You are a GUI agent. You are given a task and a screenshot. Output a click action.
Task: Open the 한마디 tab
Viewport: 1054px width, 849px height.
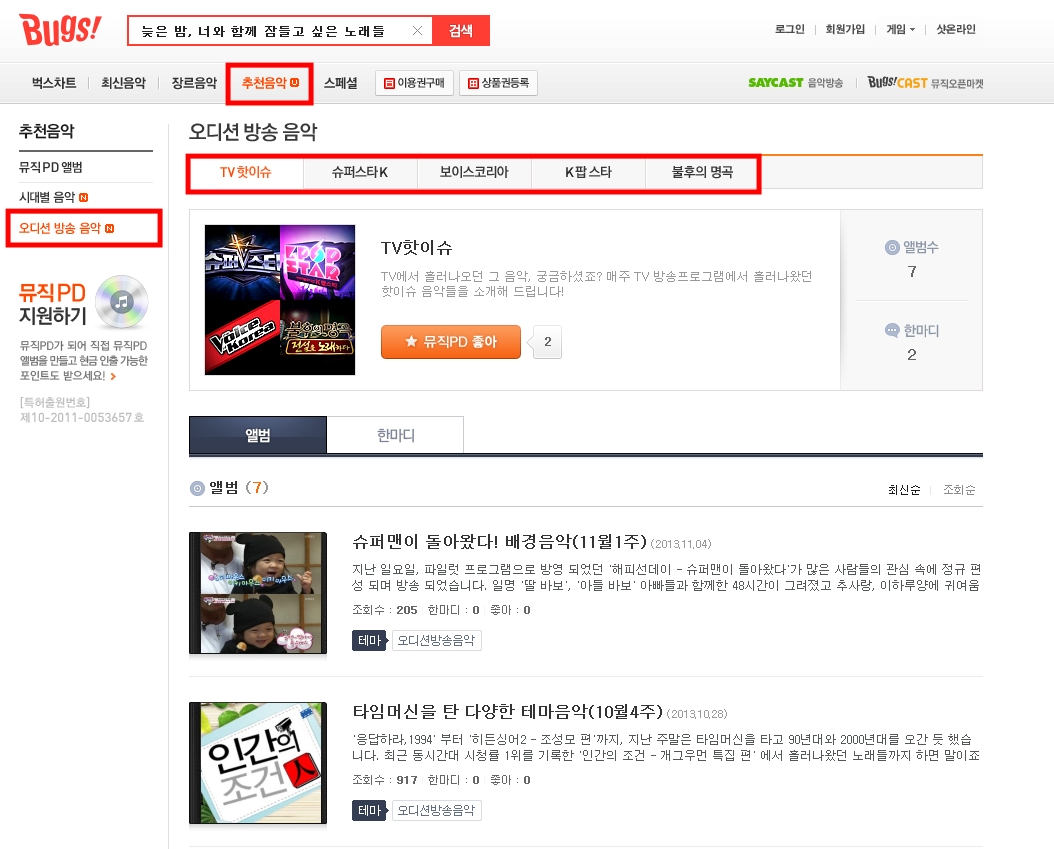pyautogui.click(x=395, y=435)
